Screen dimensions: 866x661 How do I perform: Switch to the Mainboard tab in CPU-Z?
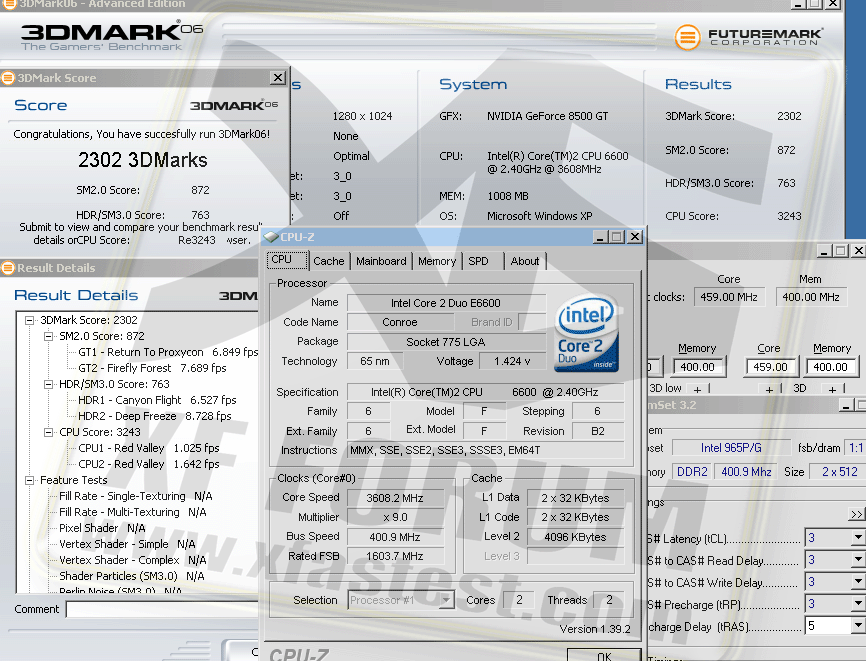point(381,261)
